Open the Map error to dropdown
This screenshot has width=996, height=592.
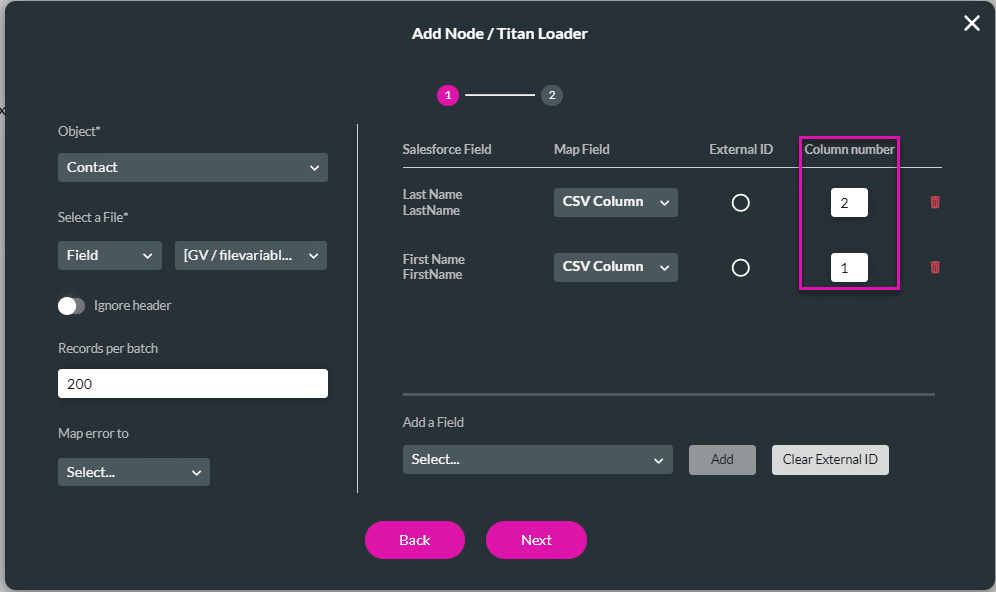click(133, 472)
